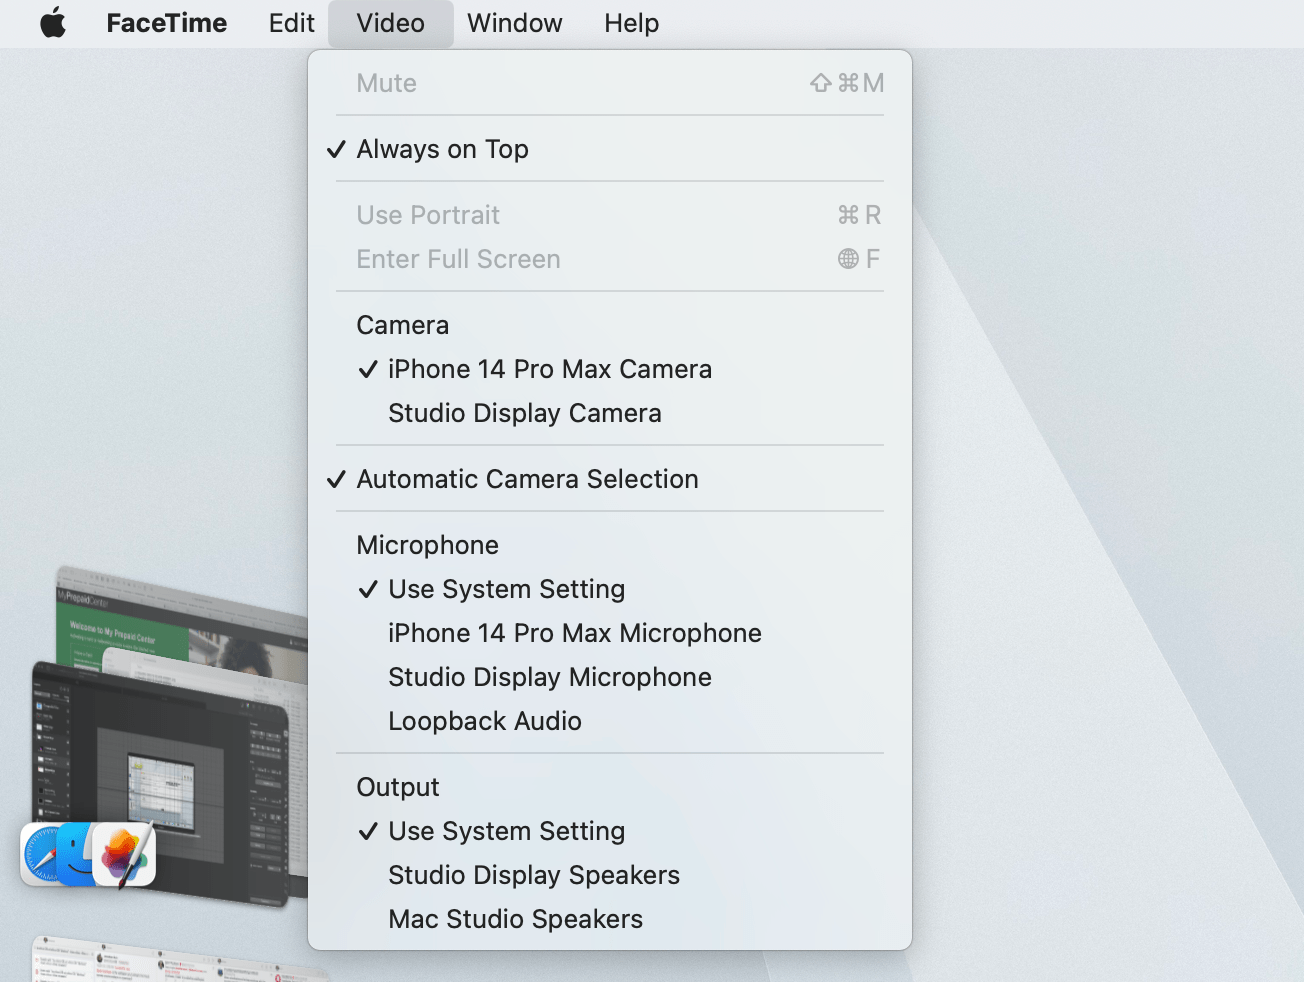Choose Studio Display Speakers output

coord(610,875)
